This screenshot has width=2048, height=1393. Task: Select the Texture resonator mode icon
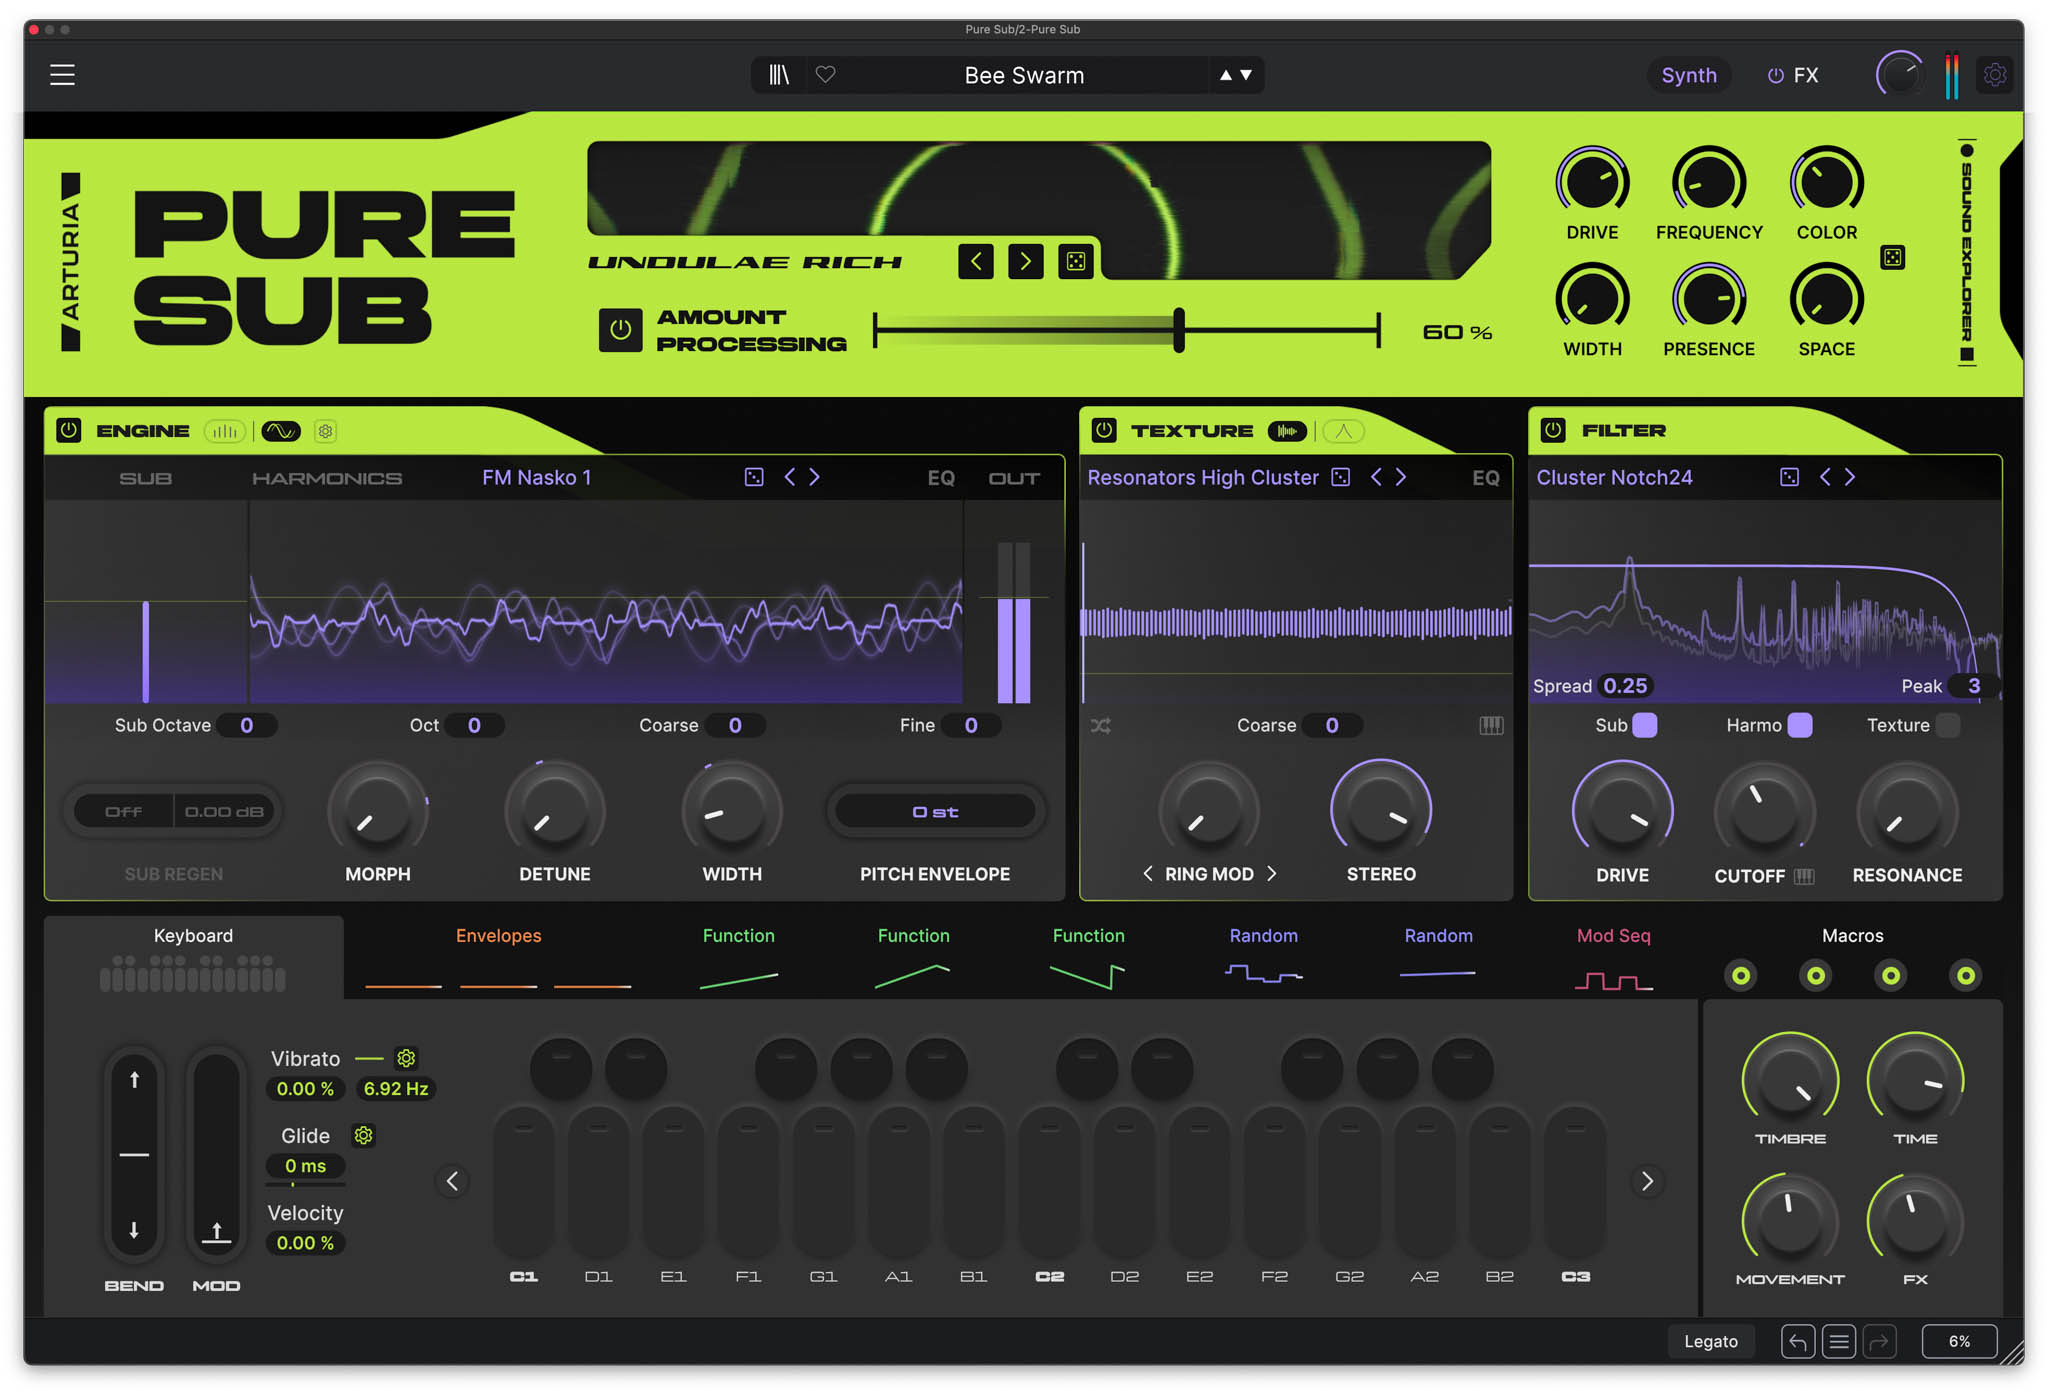tap(1343, 431)
